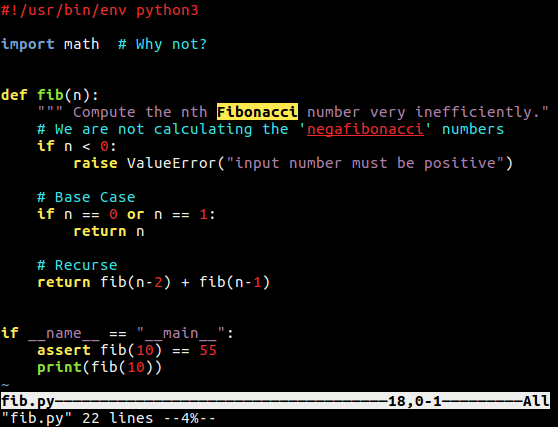Place cursor on the shebang line
The height and width of the screenshot is (427, 558).
coord(100,10)
